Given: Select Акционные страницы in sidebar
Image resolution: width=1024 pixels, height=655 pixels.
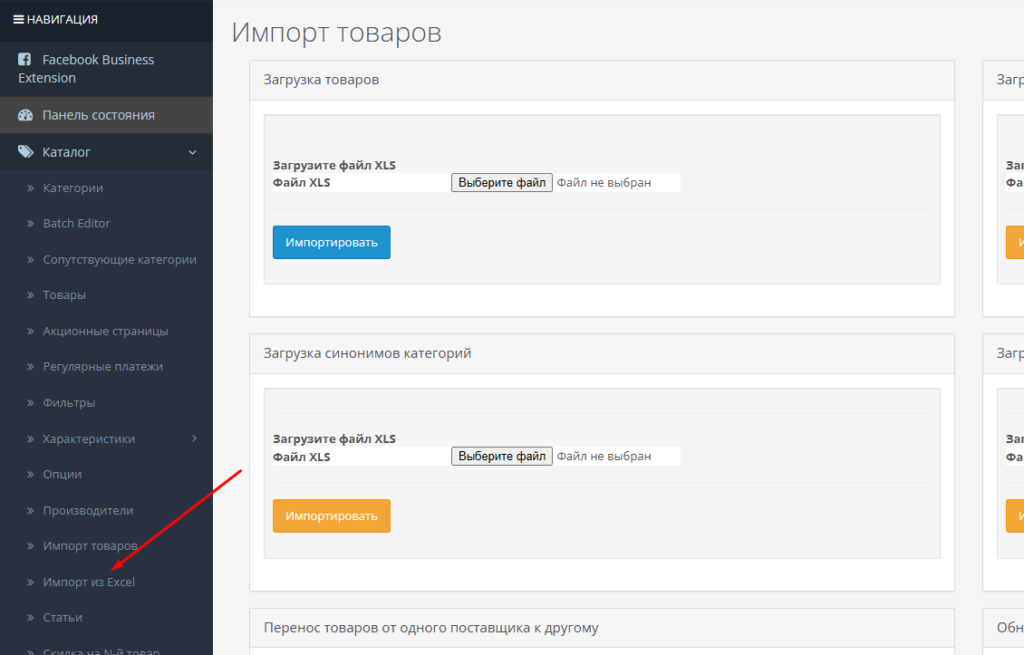Looking at the screenshot, I should pyautogui.click(x=105, y=331).
